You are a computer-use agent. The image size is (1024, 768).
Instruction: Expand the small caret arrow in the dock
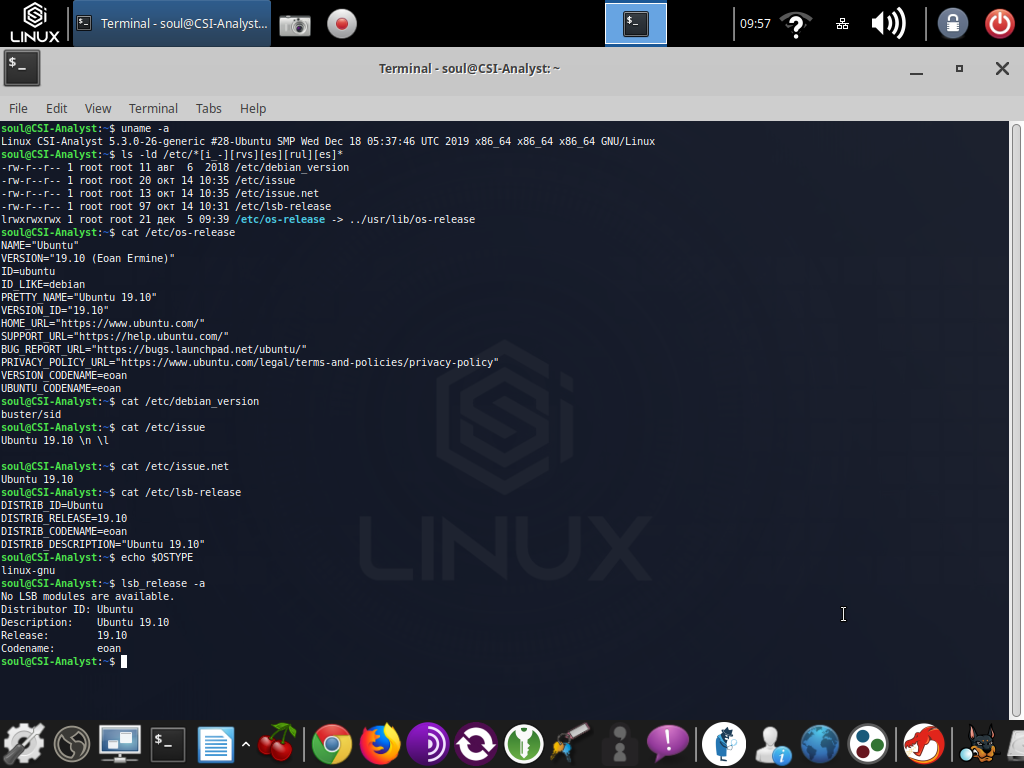(246, 744)
